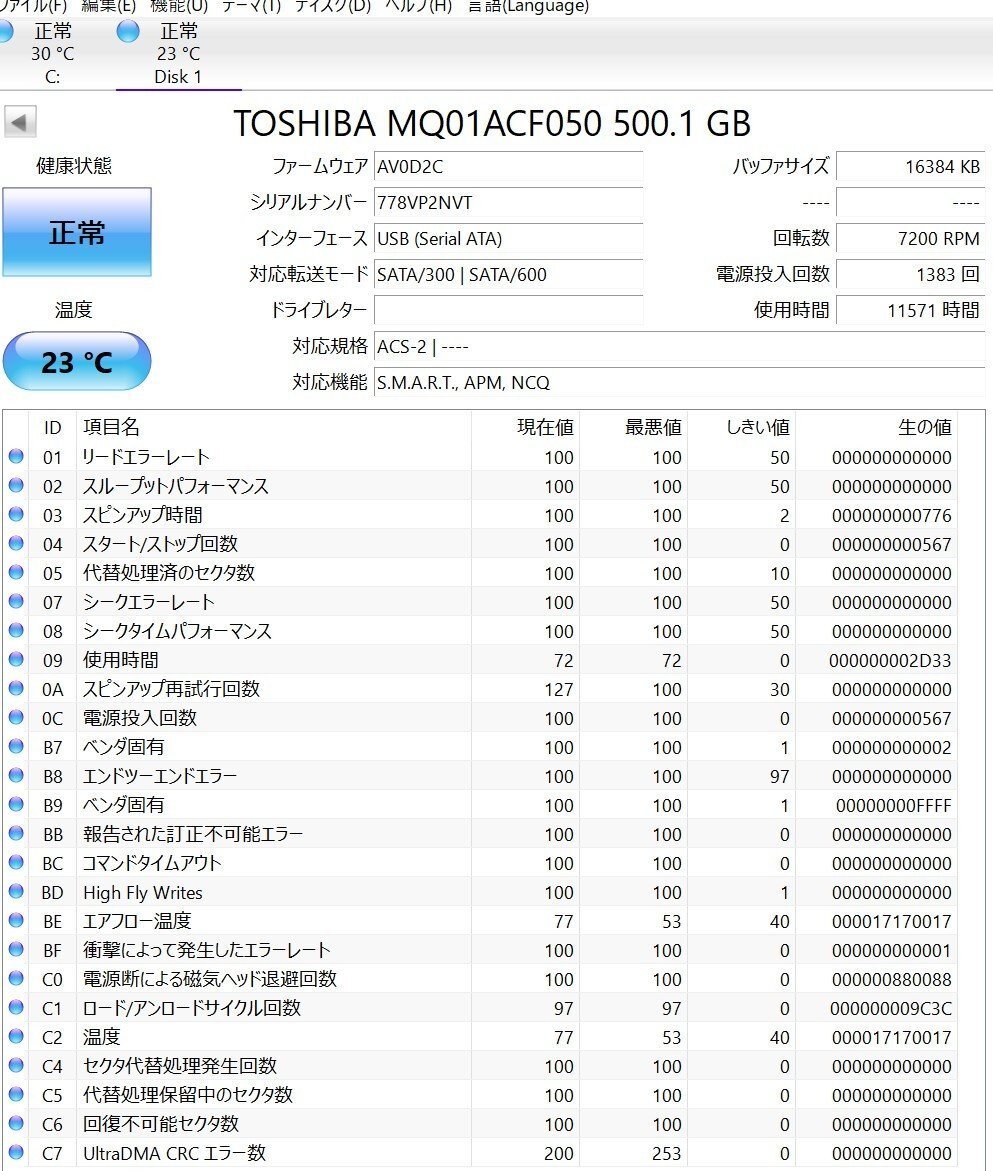Open the 機能 menu

(178, 6)
